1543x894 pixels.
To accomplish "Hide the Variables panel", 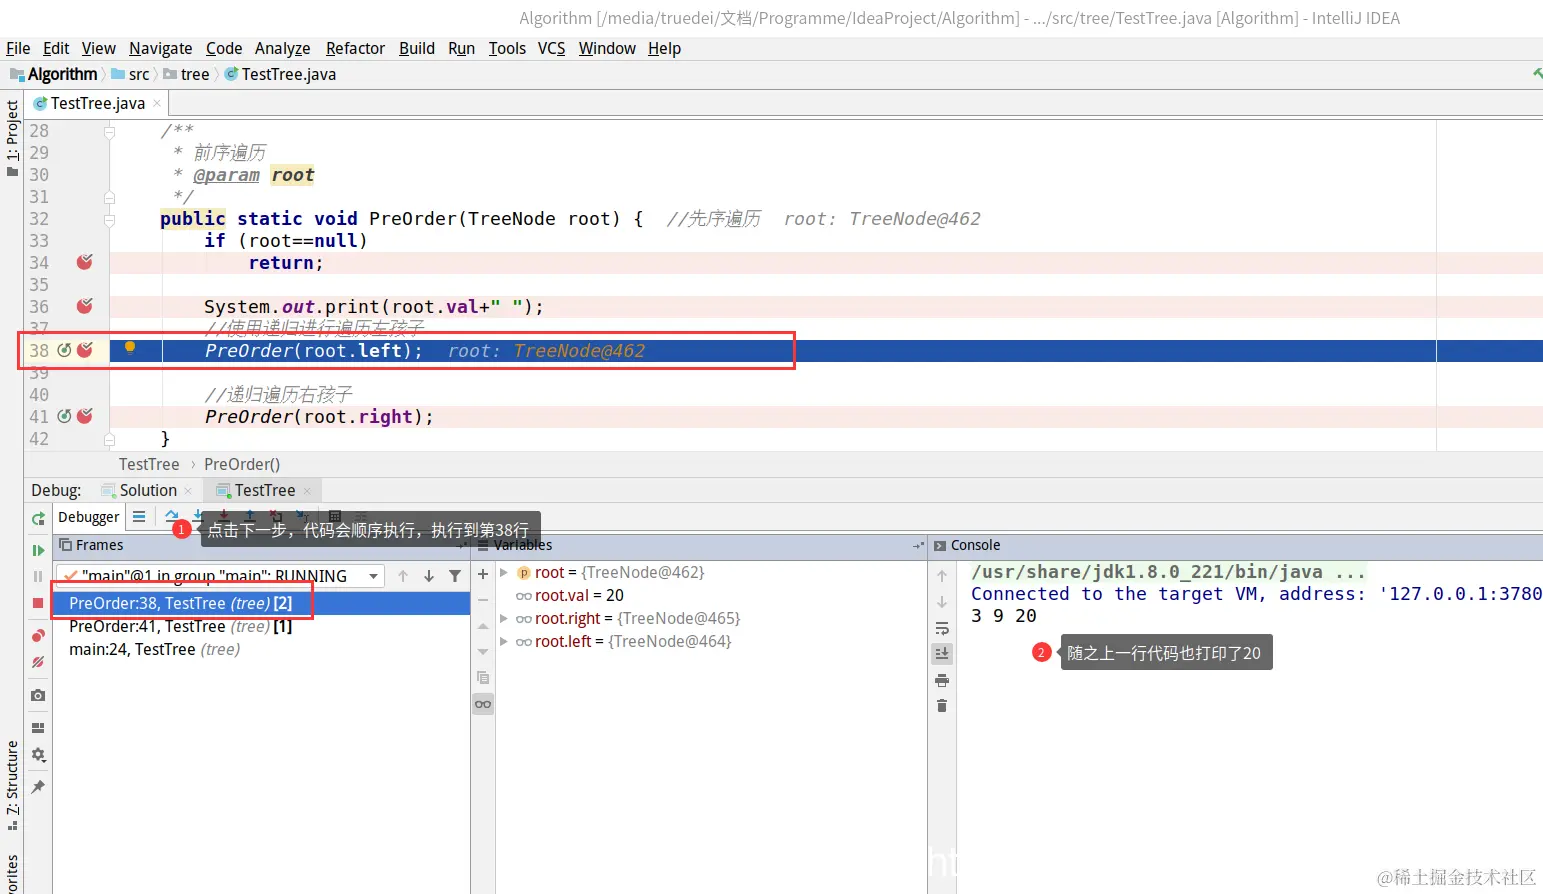I will [x=919, y=545].
